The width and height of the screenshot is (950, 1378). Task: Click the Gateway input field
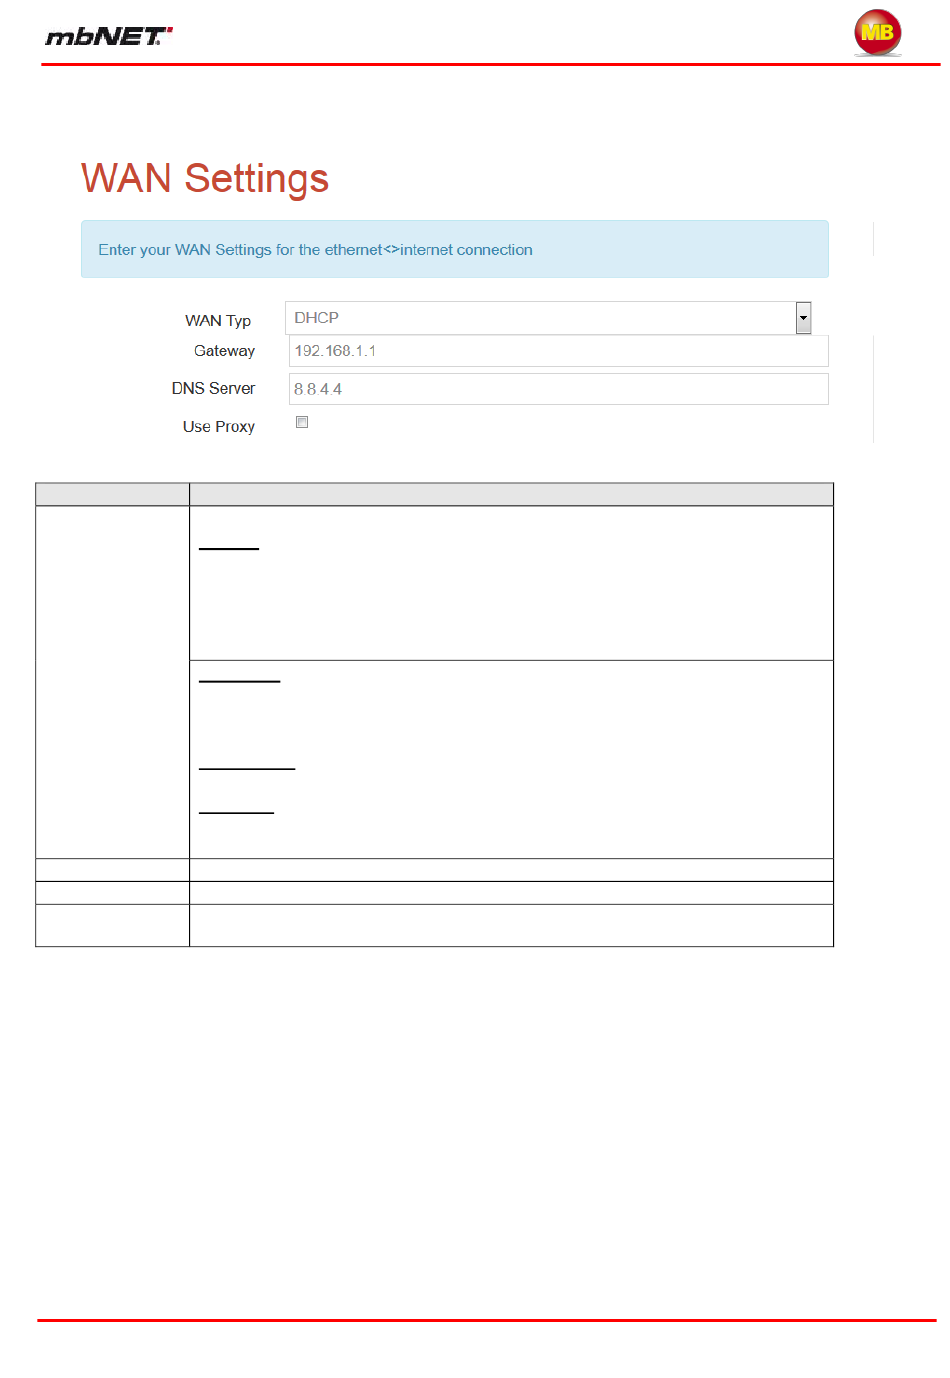(x=558, y=351)
